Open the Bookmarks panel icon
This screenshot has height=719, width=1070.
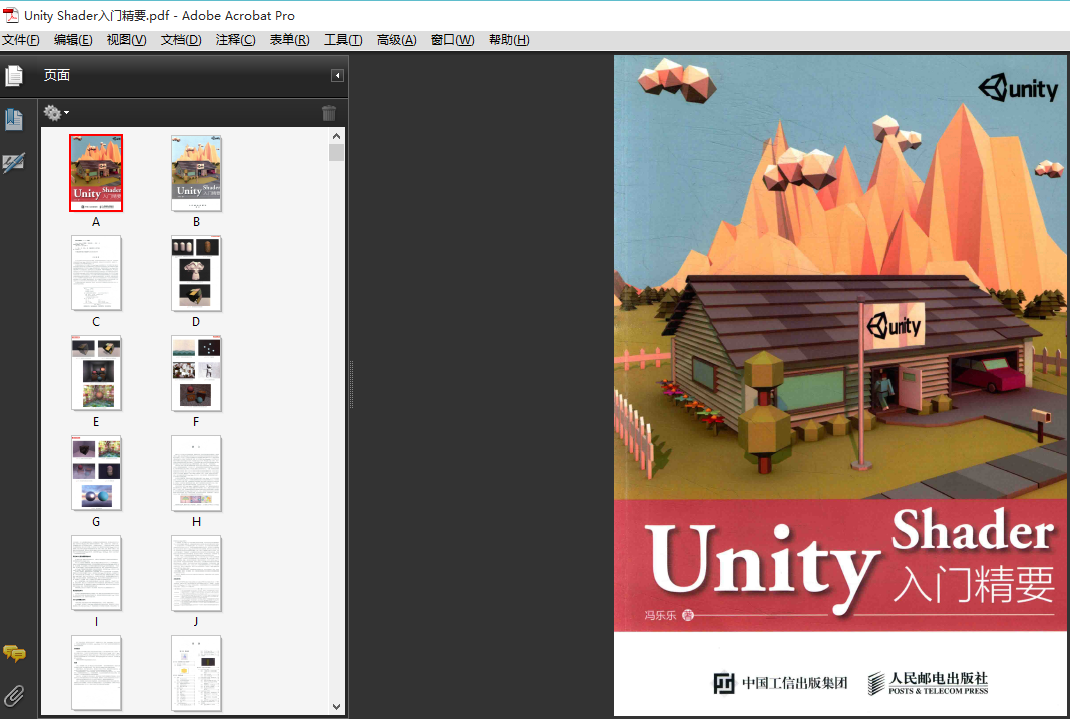point(14,119)
